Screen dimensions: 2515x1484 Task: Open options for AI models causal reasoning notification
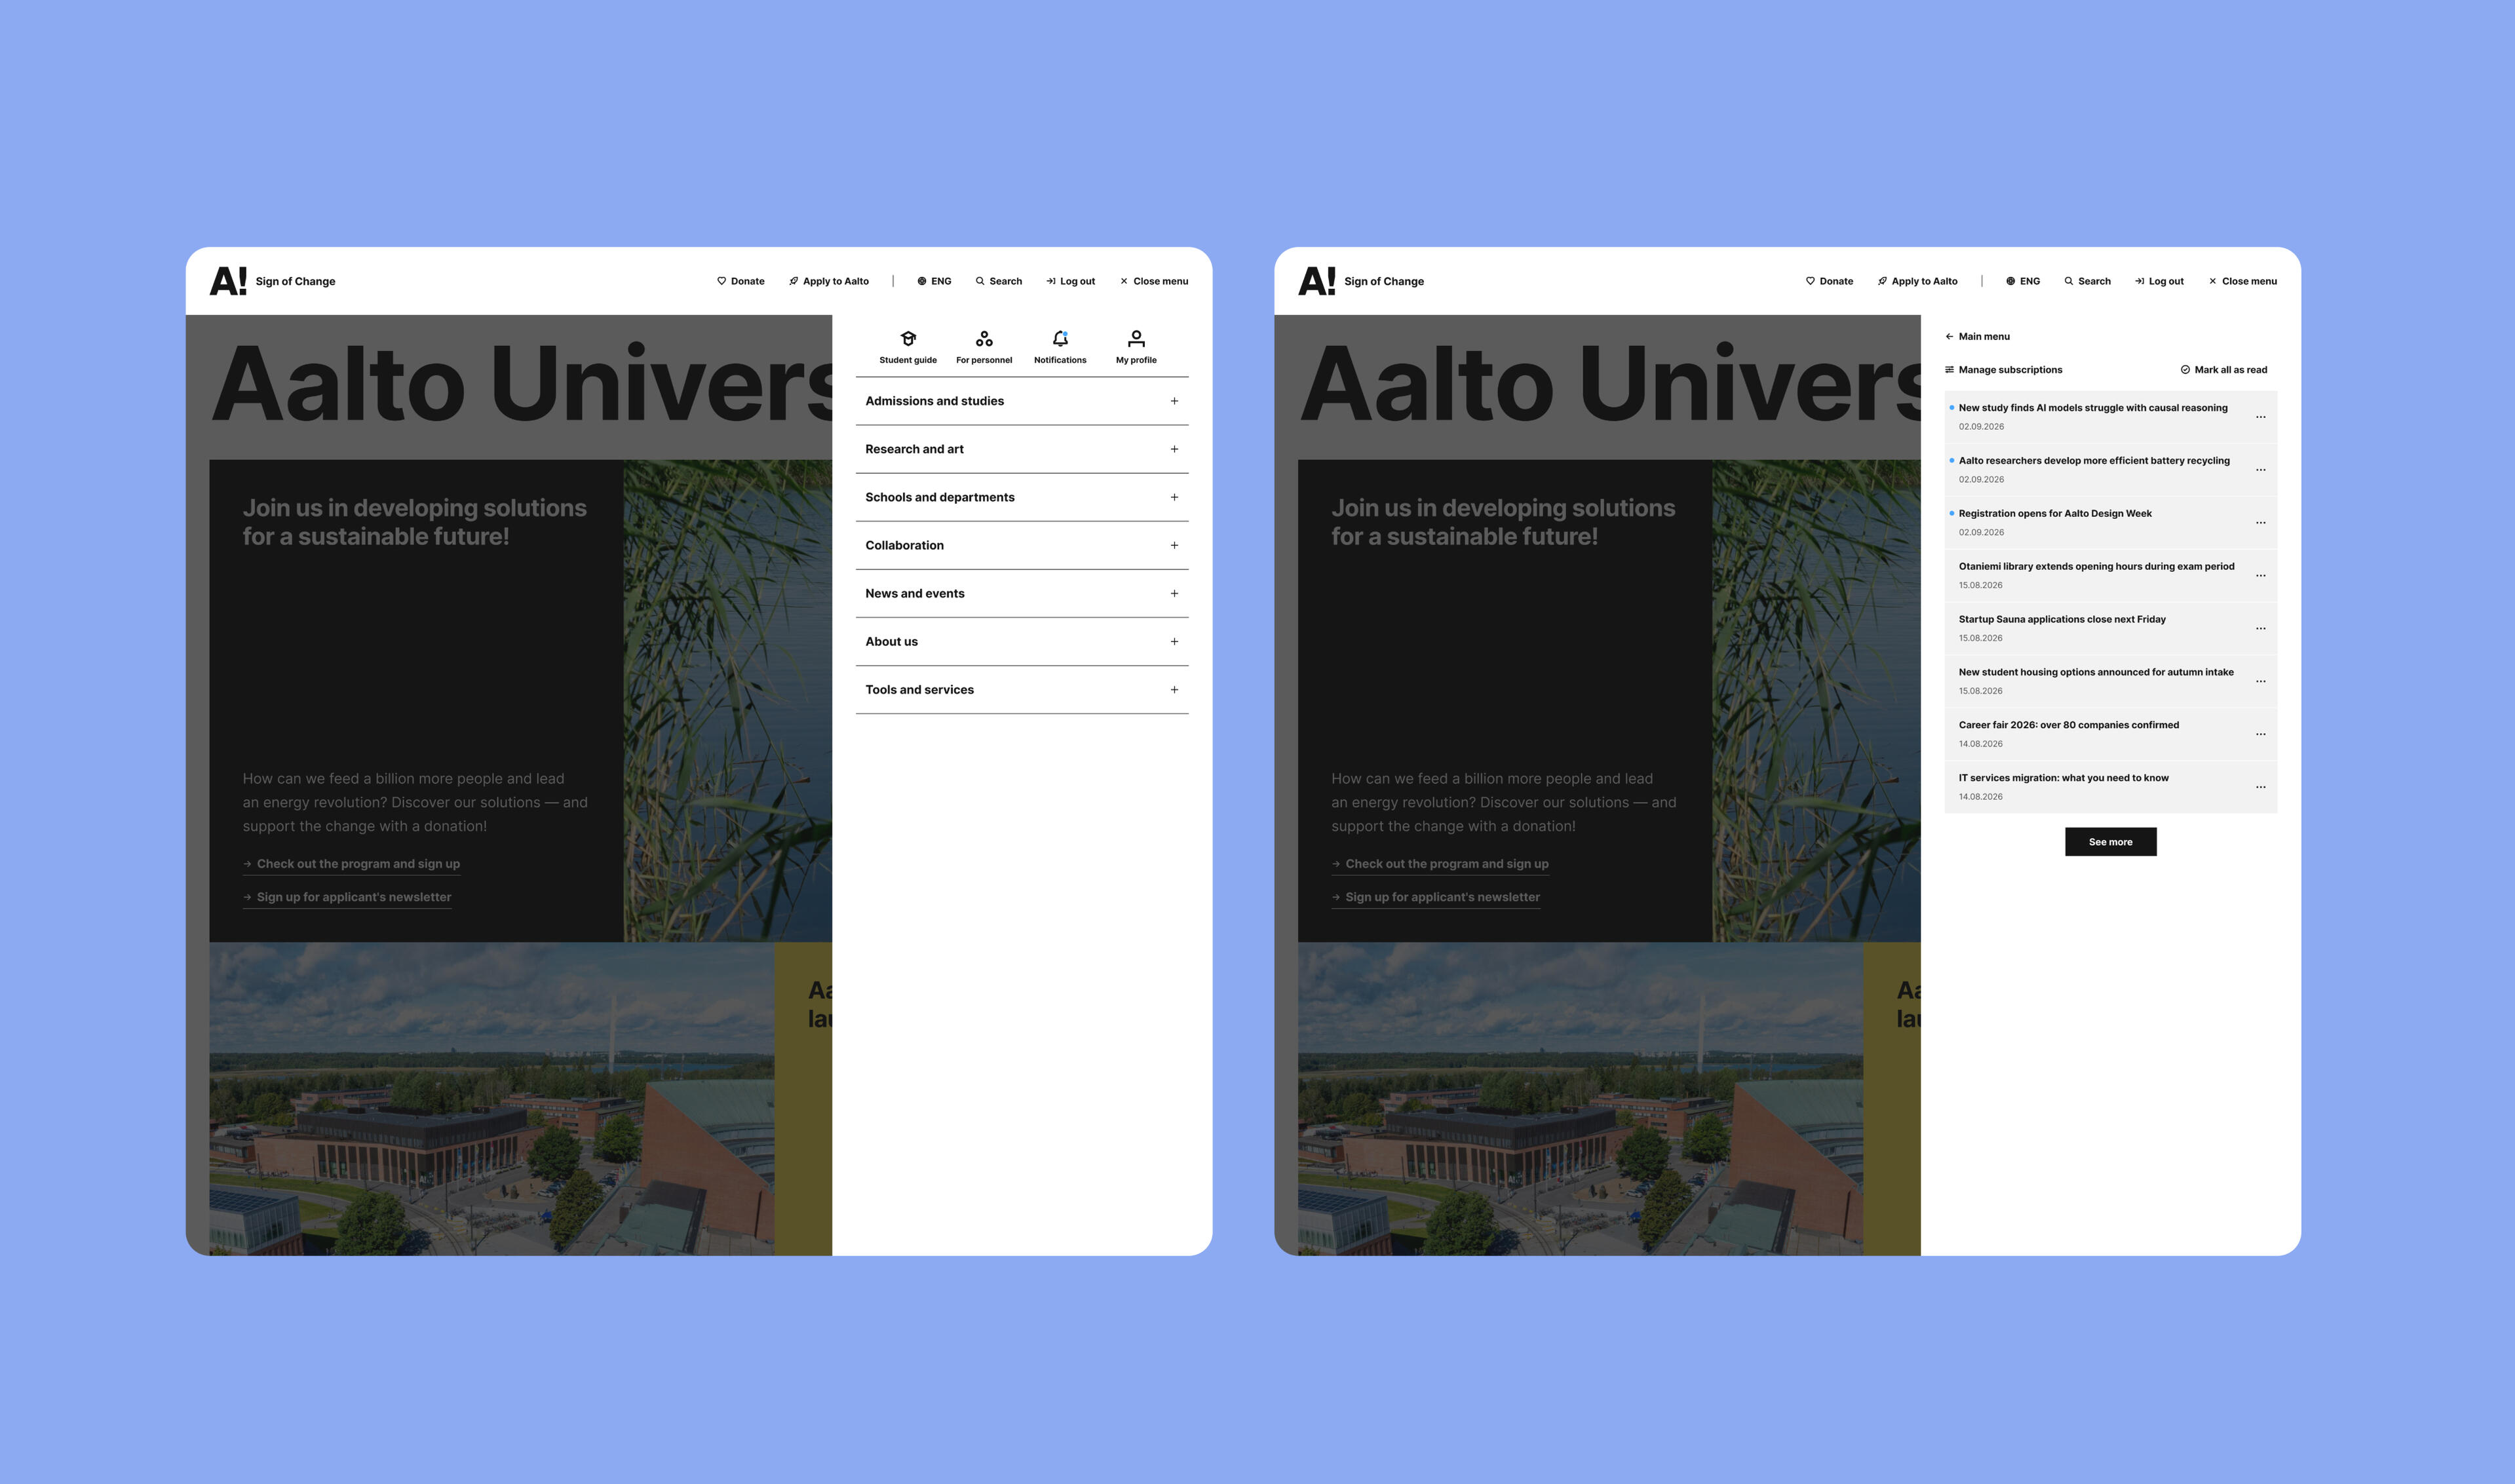coord(2260,417)
